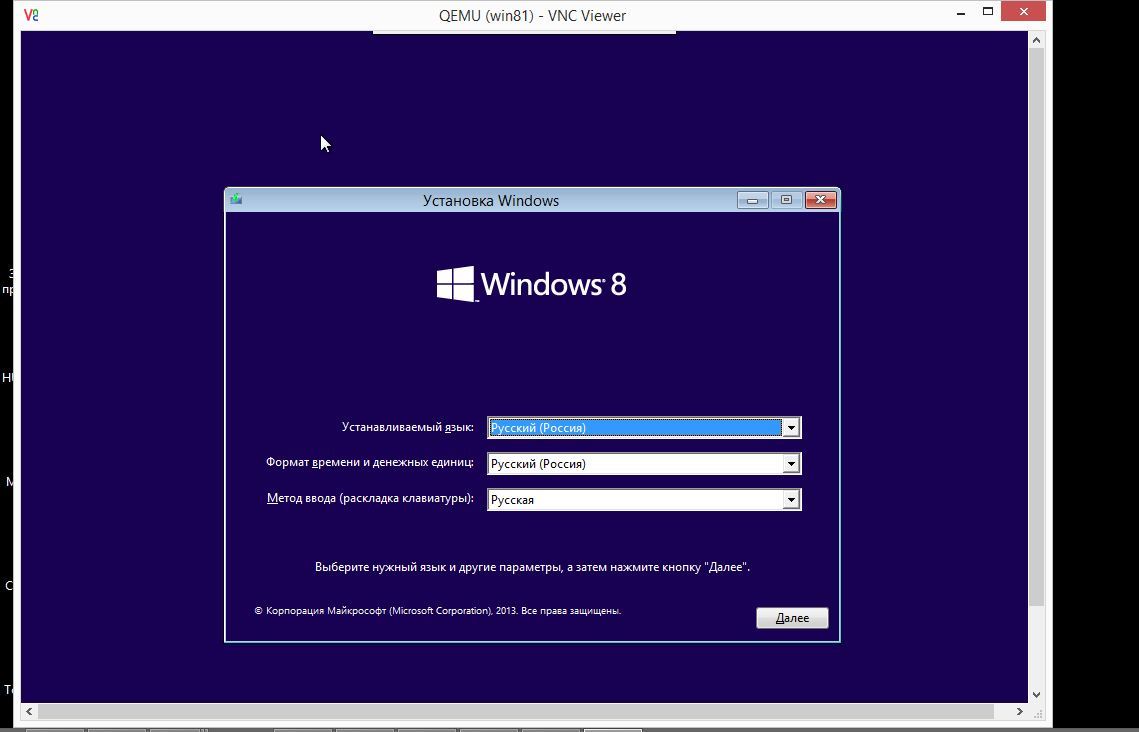Minimize the VNC Viewer window
The width and height of the screenshot is (1139, 732).
click(x=960, y=13)
